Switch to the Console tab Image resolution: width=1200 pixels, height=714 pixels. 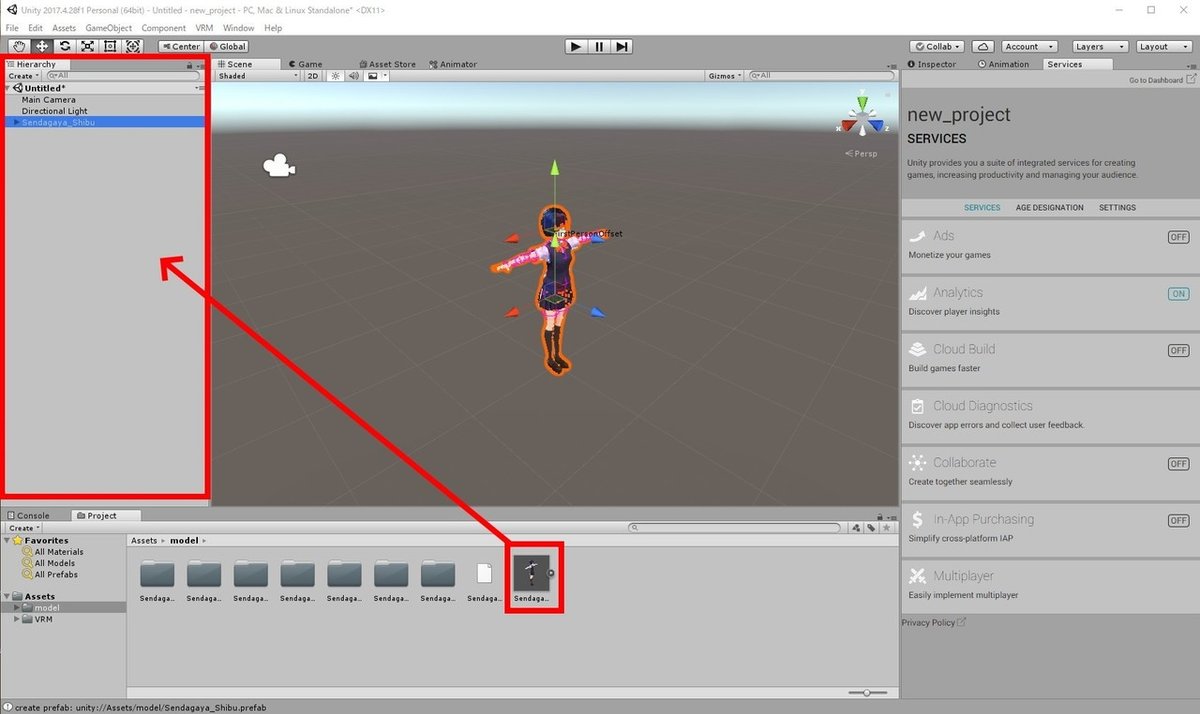tap(28, 516)
